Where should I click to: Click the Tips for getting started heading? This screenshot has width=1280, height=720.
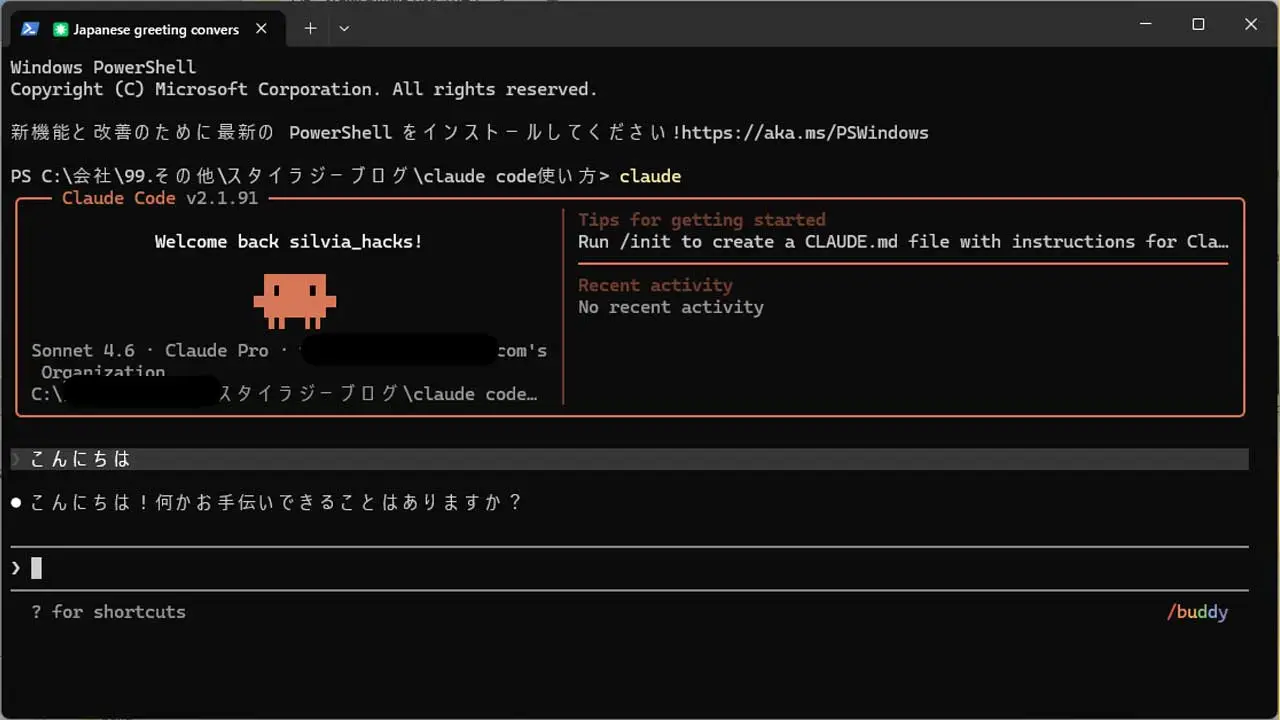coord(701,220)
